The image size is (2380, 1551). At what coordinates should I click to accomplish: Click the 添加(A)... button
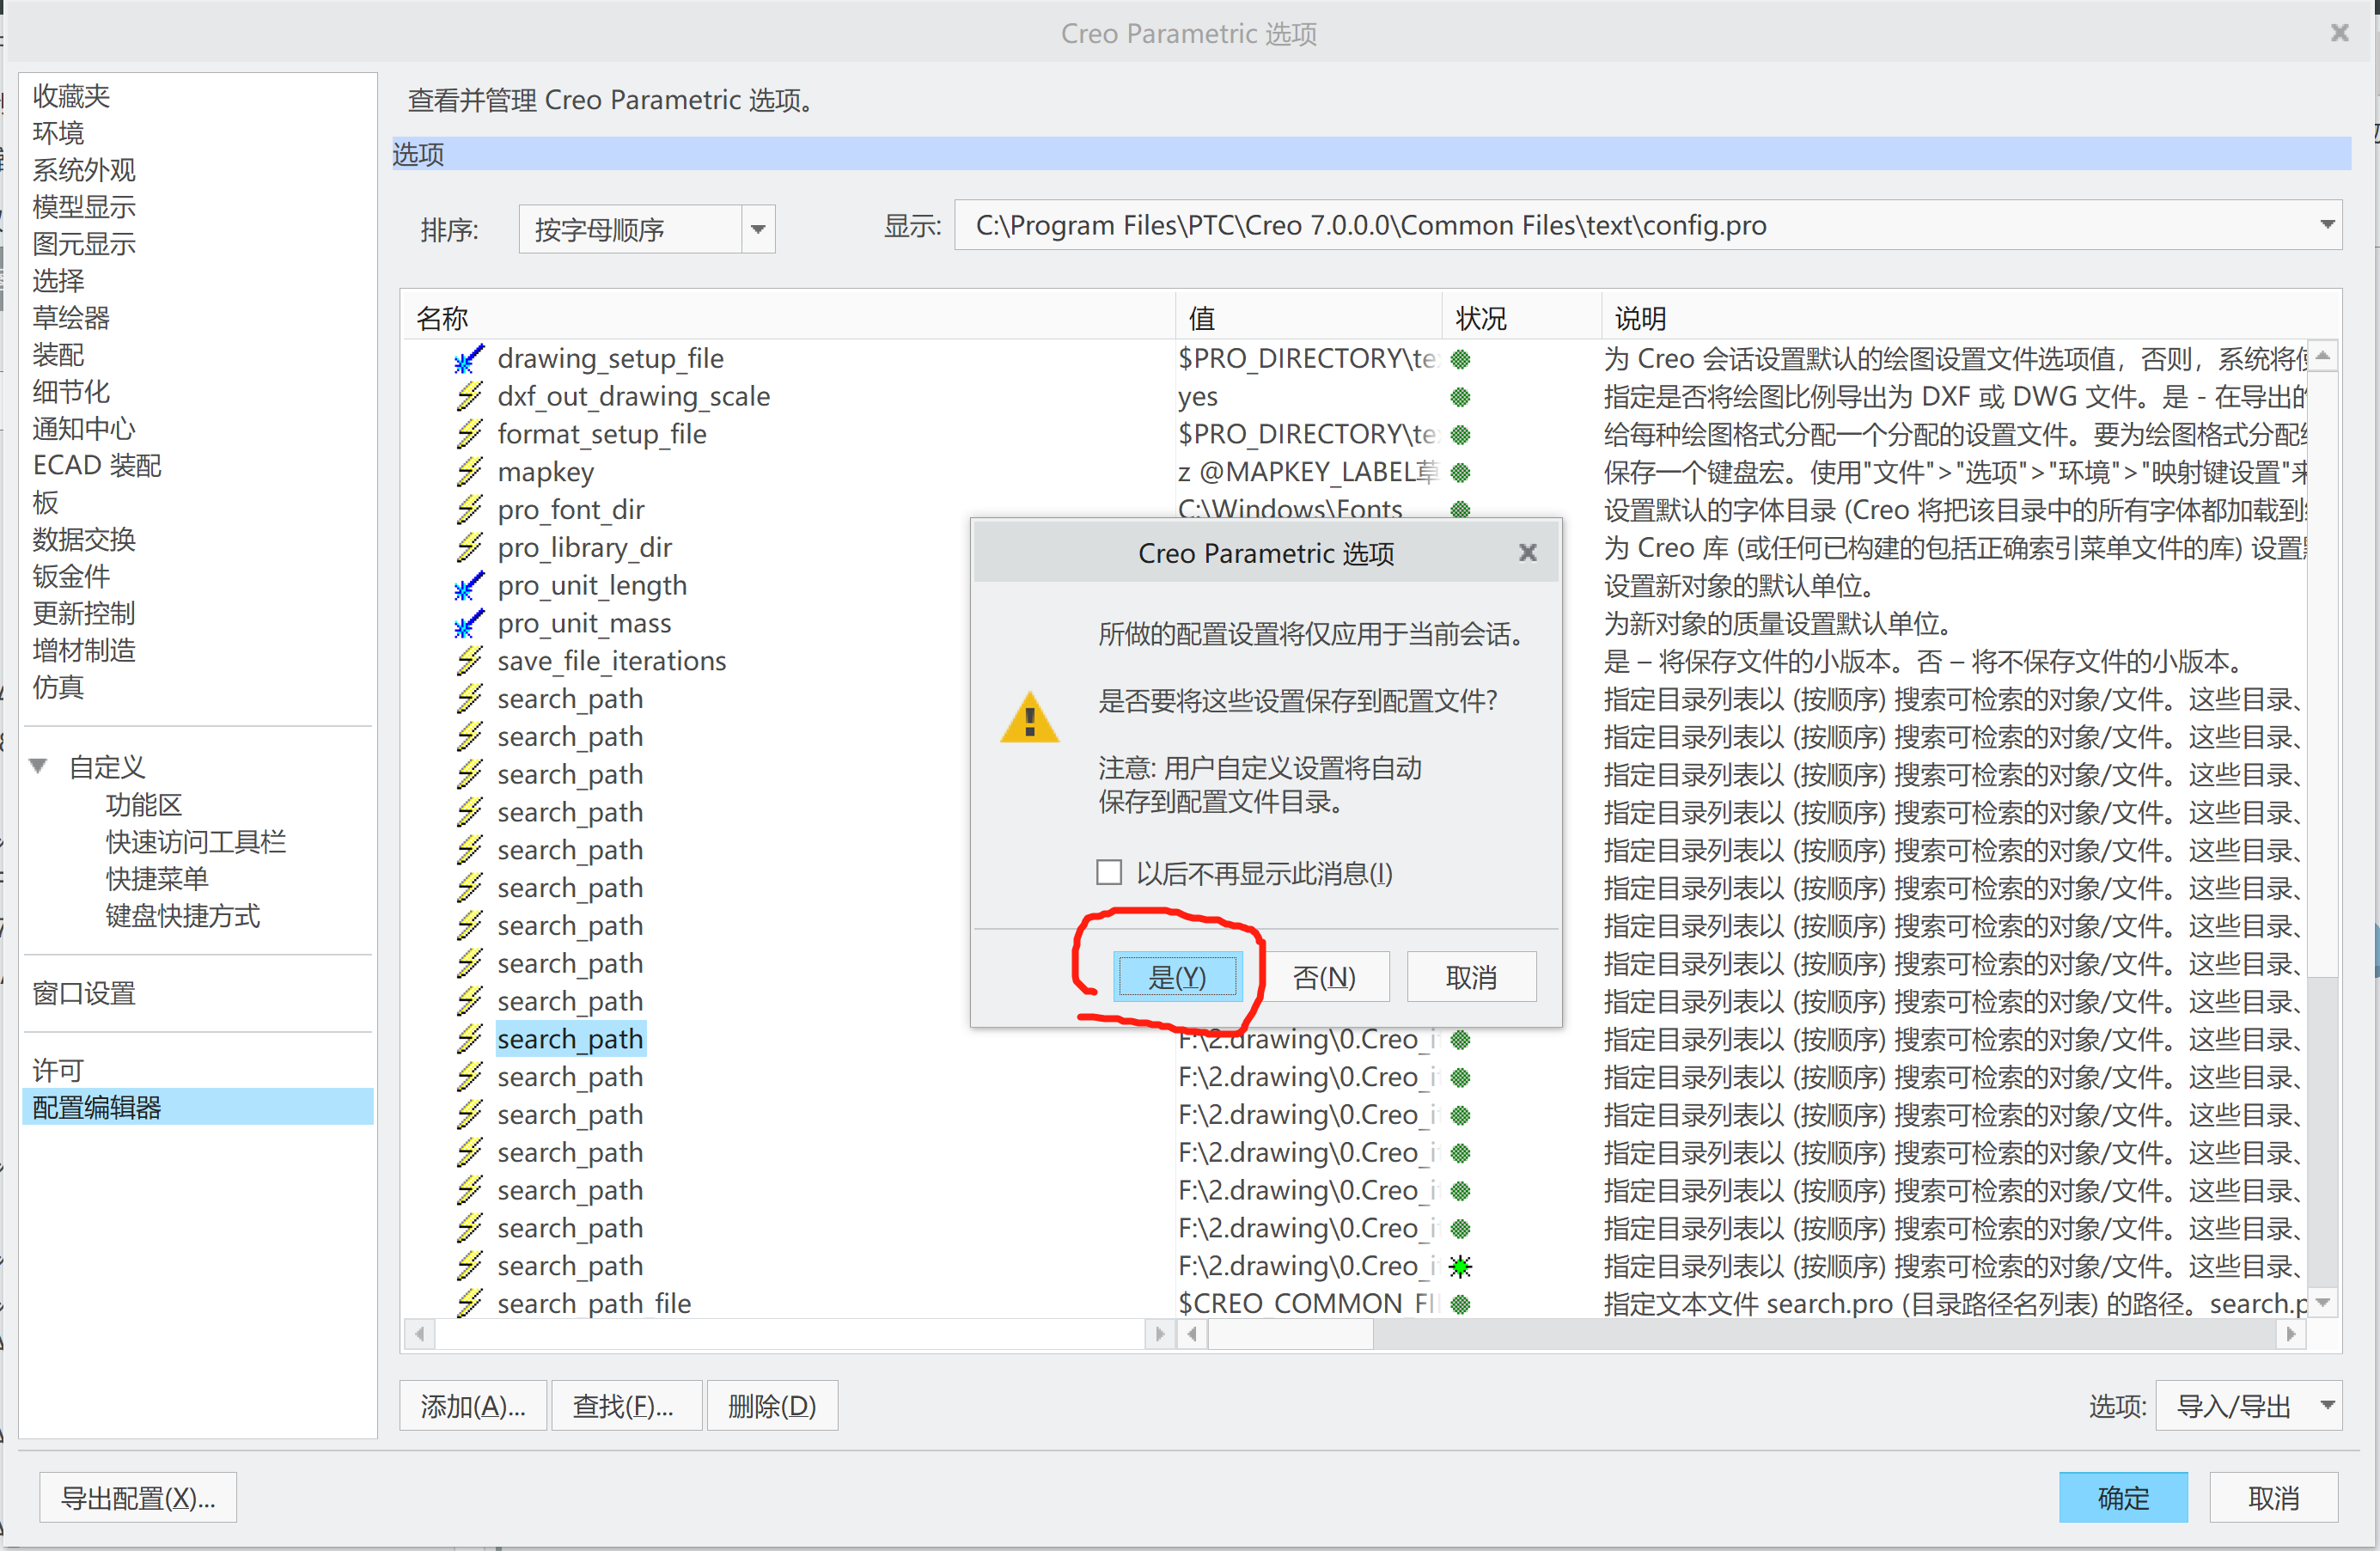tap(473, 1405)
